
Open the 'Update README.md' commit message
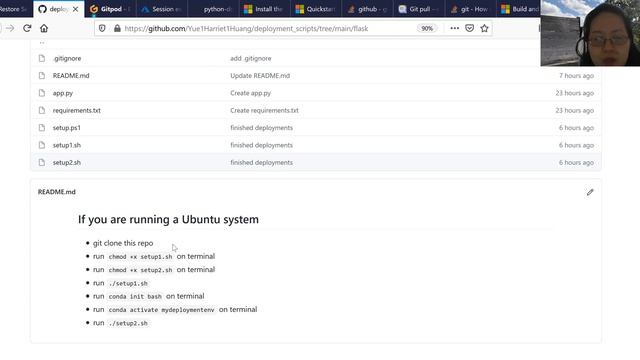pyautogui.click(x=260, y=76)
